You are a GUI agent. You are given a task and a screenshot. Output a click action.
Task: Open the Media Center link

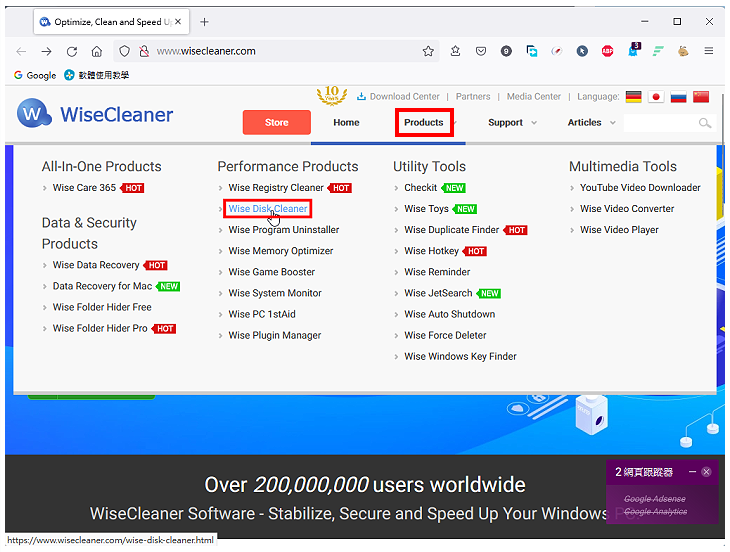(x=534, y=96)
